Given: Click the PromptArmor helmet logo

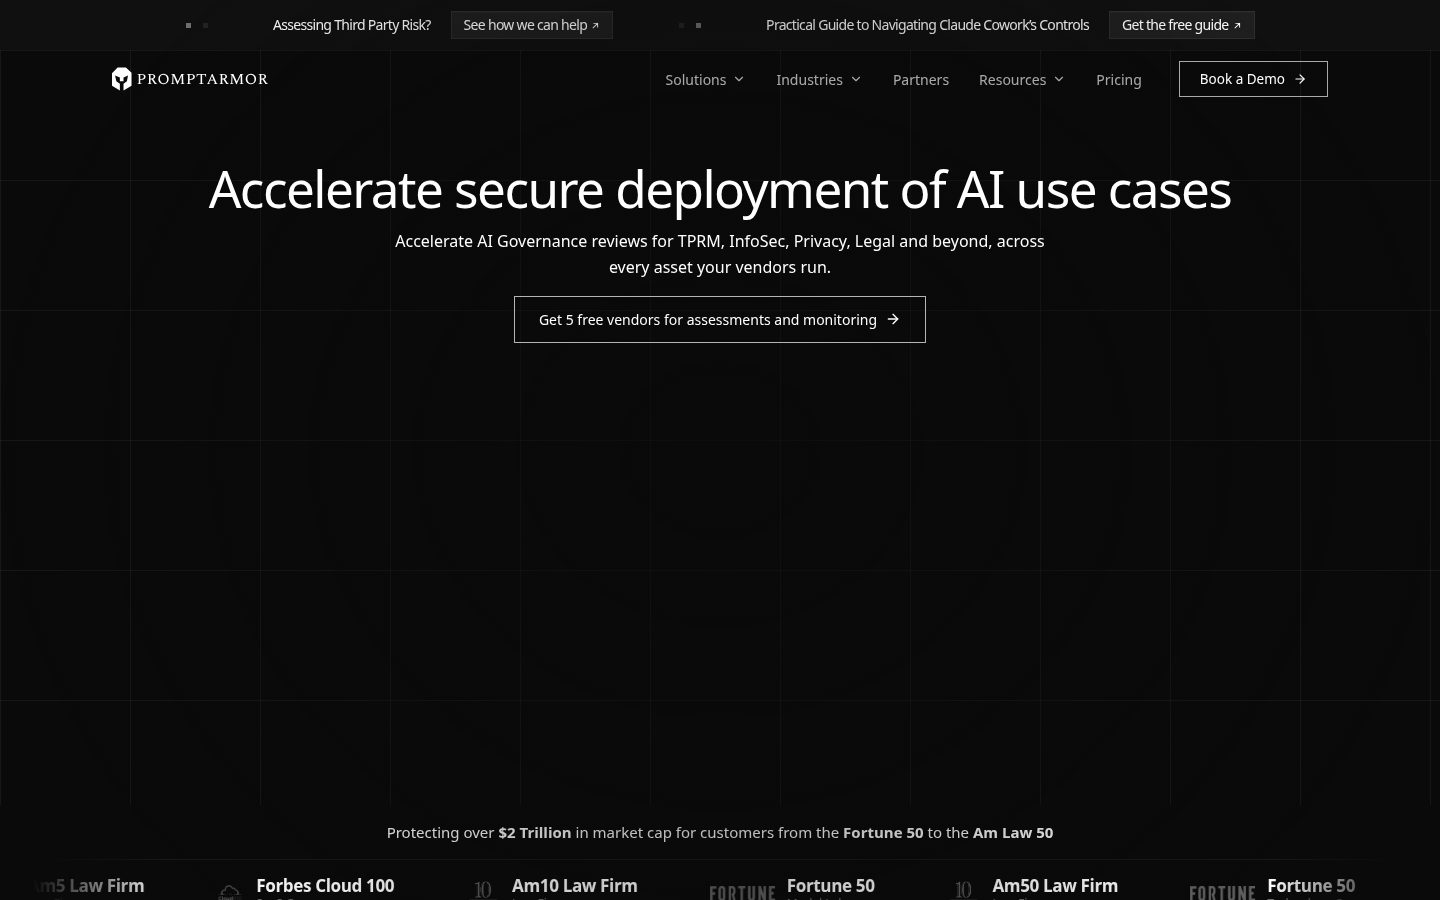Looking at the screenshot, I should click(x=189, y=79).
